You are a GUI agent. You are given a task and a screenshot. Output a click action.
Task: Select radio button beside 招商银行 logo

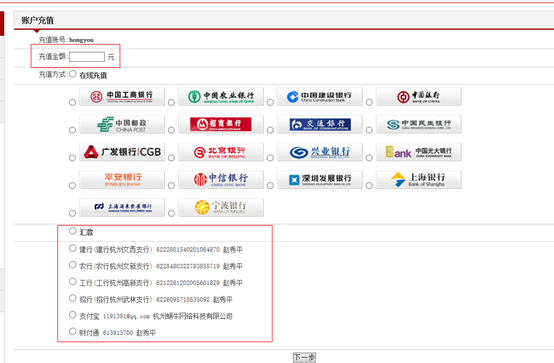coord(171,130)
